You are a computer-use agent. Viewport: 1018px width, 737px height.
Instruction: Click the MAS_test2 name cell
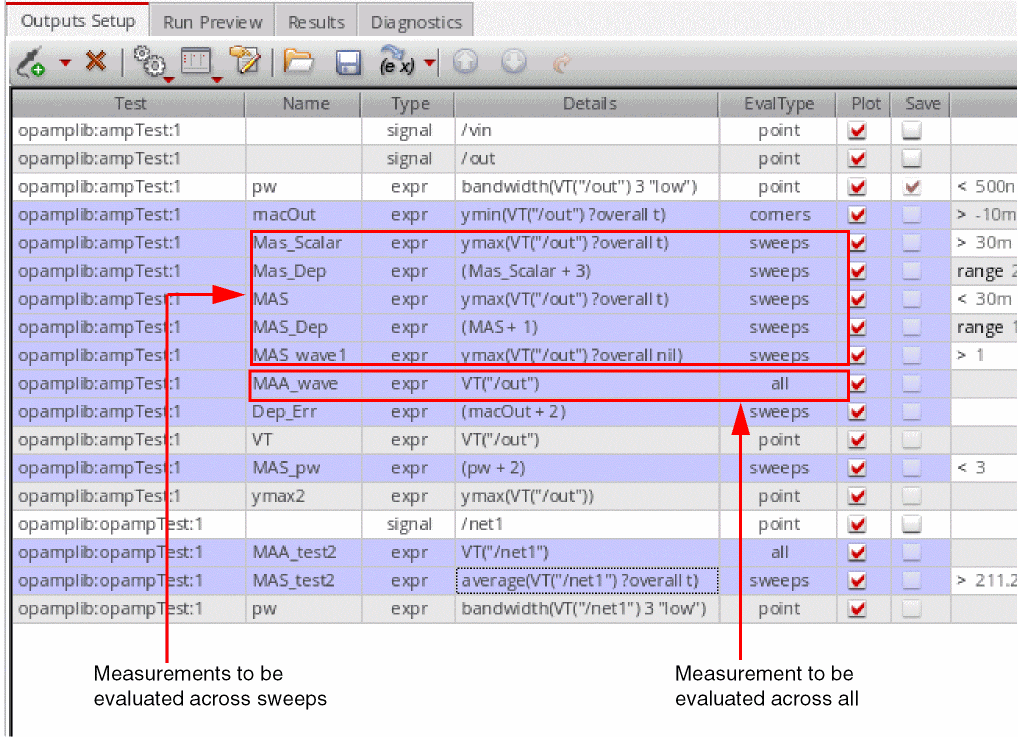pos(304,581)
